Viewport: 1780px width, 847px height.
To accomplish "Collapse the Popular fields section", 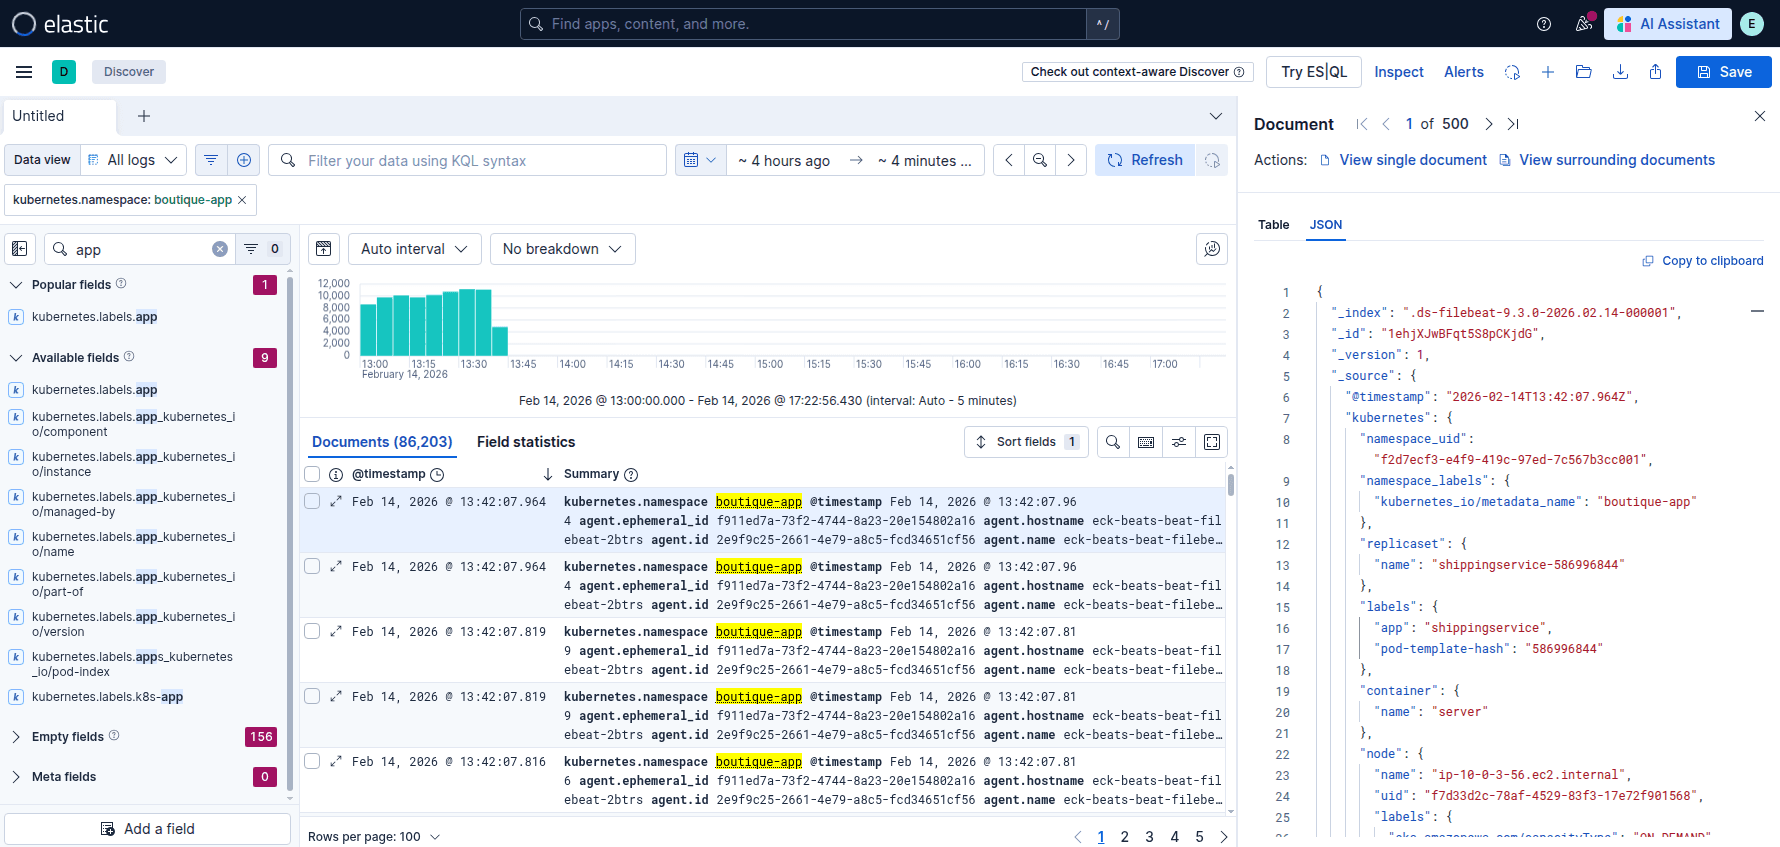I will pos(16,285).
